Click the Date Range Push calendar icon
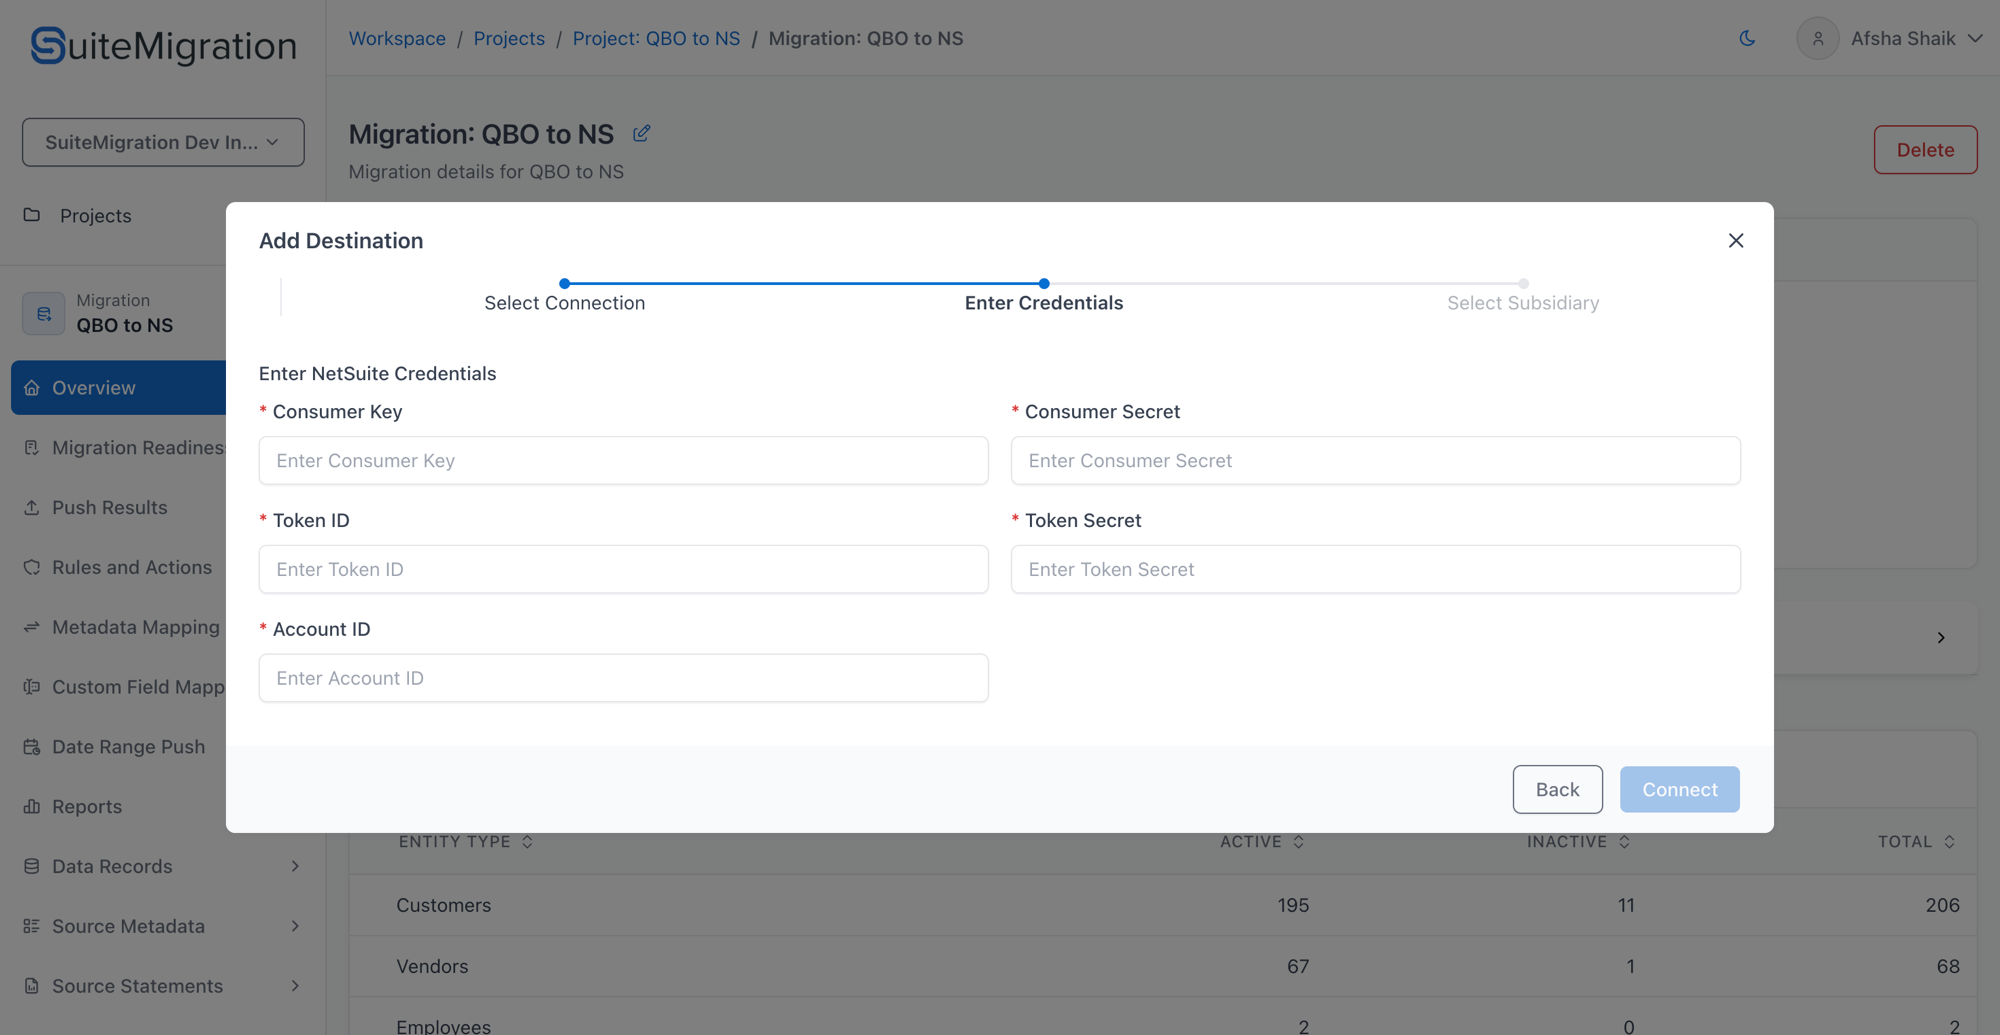2000x1035 pixels. tap(32, 747)
